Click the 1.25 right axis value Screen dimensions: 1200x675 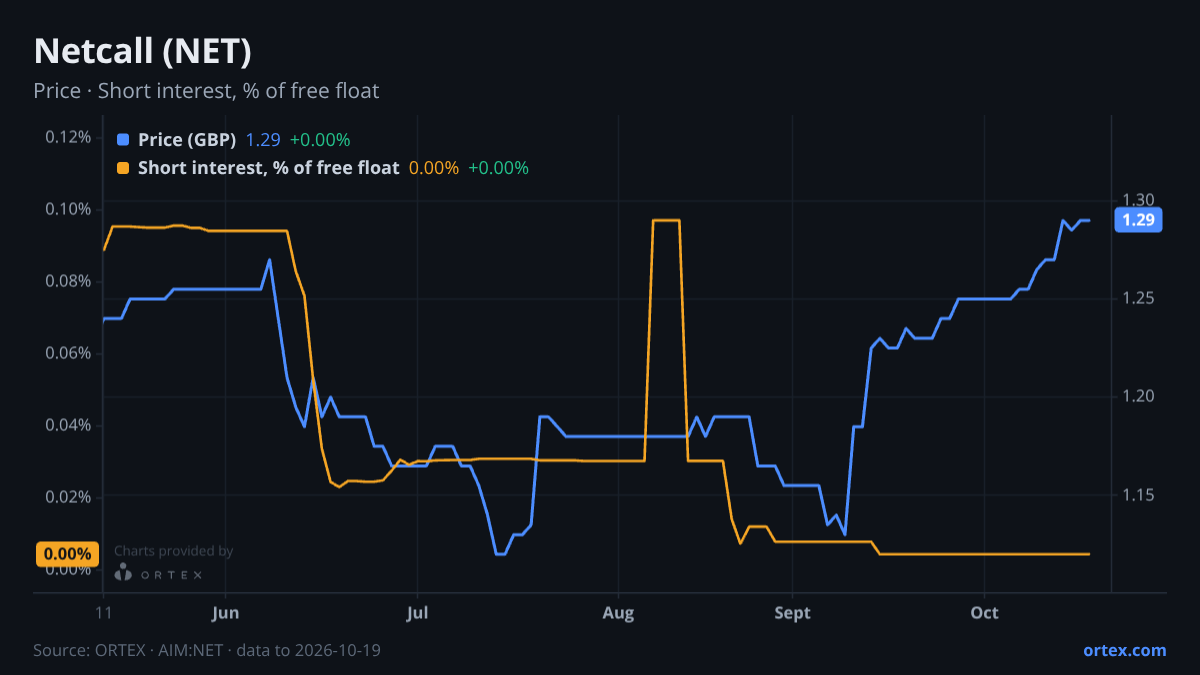click(x=1139, y=298)
